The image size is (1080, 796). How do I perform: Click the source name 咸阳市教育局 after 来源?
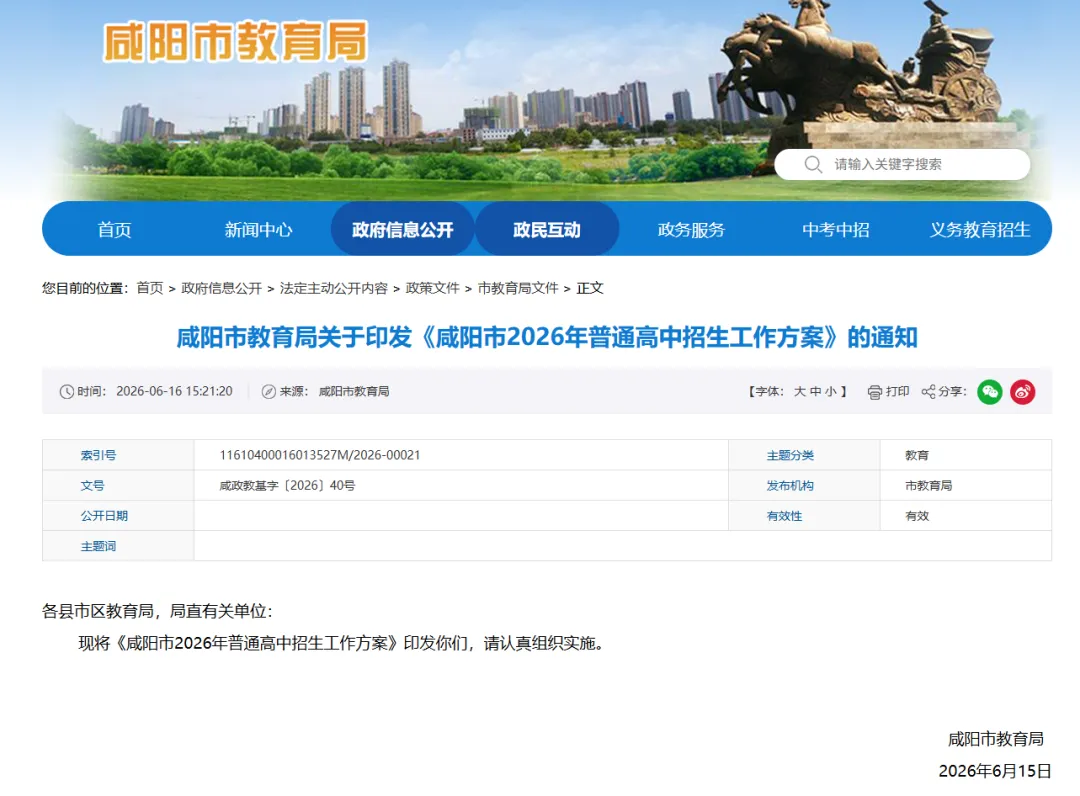[x=354, y=391]
